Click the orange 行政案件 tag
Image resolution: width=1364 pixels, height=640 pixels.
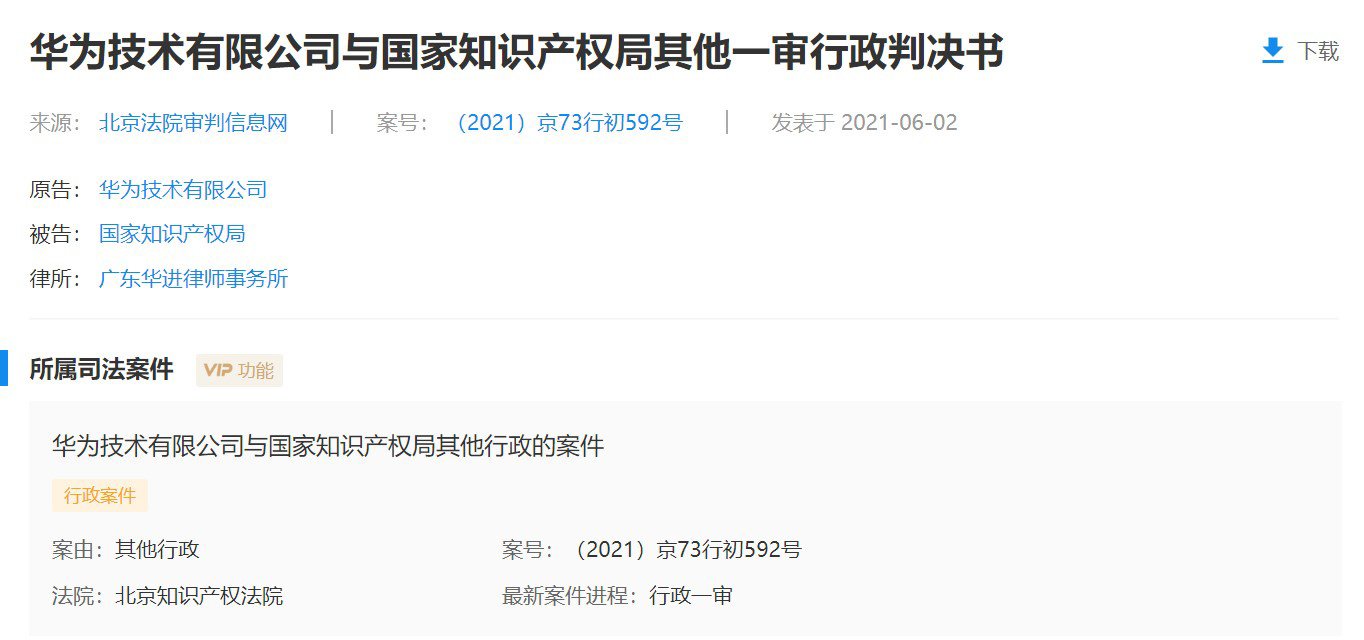tap(100, 496)
